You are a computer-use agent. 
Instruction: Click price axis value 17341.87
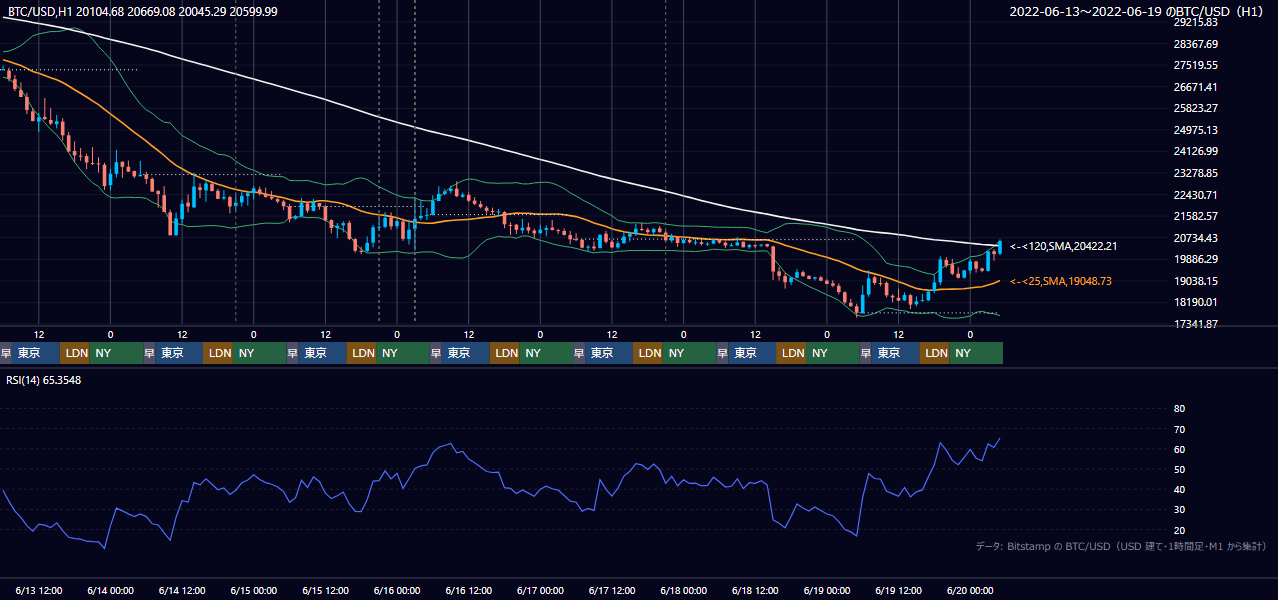click(x=1195, y=324)
